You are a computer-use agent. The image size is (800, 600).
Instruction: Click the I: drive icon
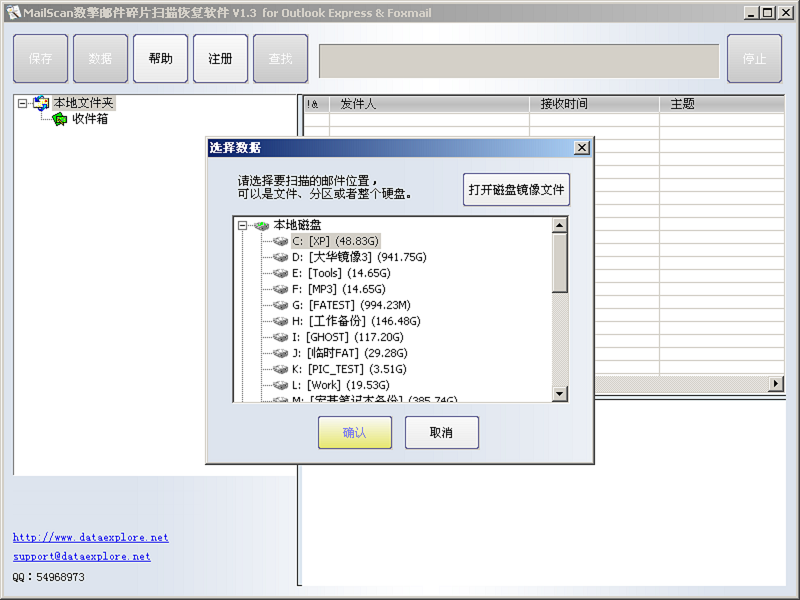(x=281, y=337)
